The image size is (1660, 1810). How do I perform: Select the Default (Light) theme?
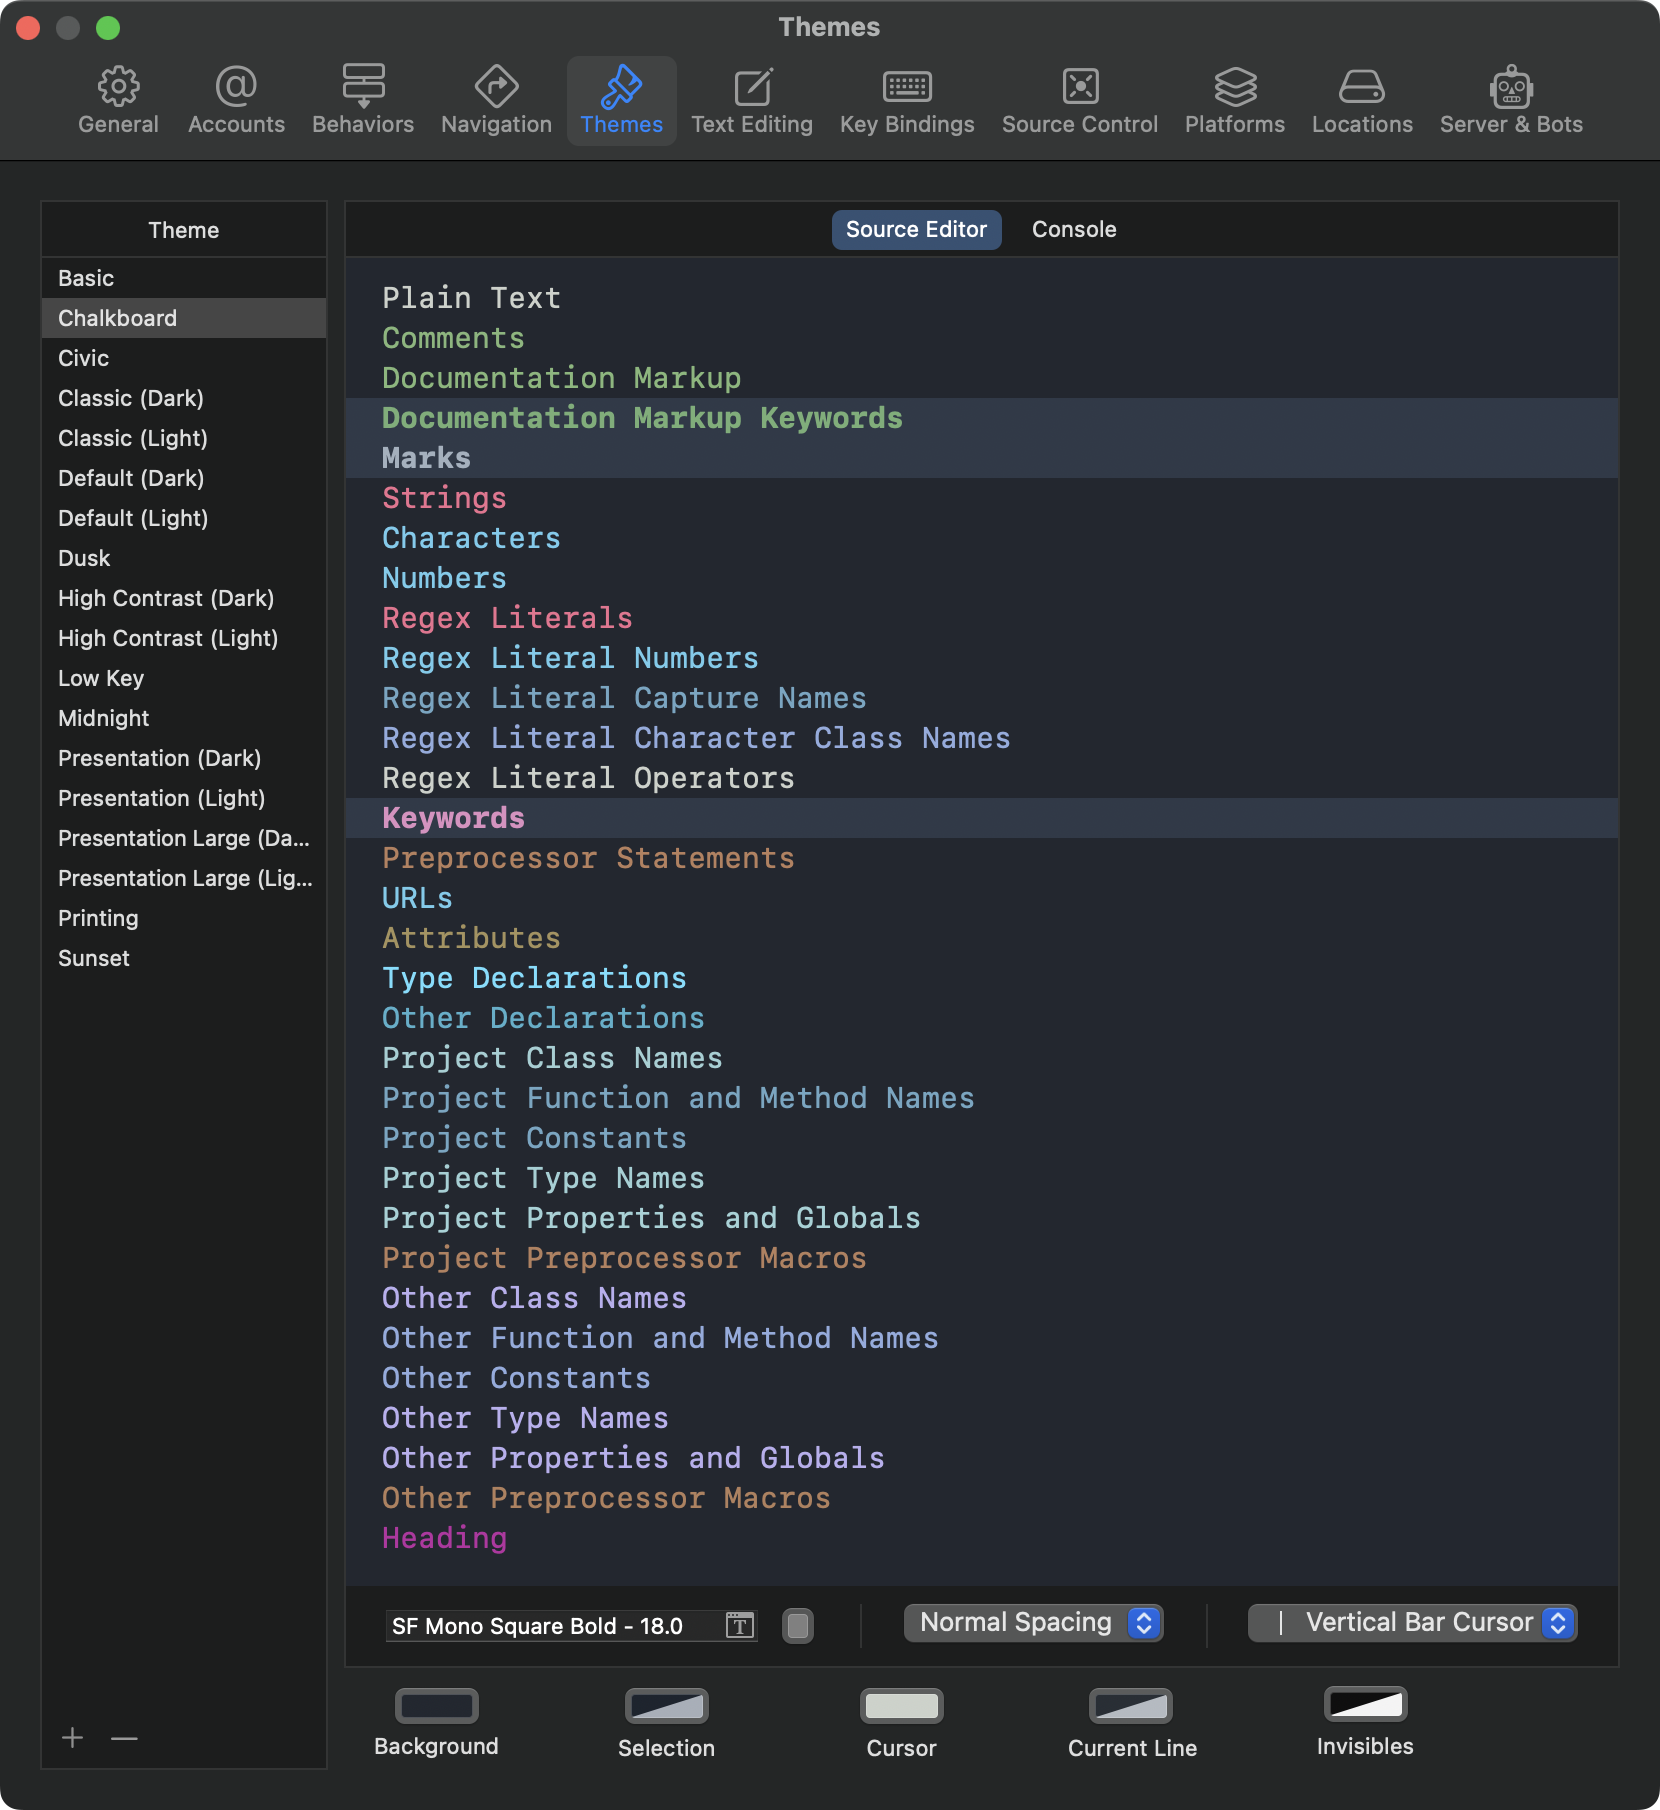[x=184, y=518]
